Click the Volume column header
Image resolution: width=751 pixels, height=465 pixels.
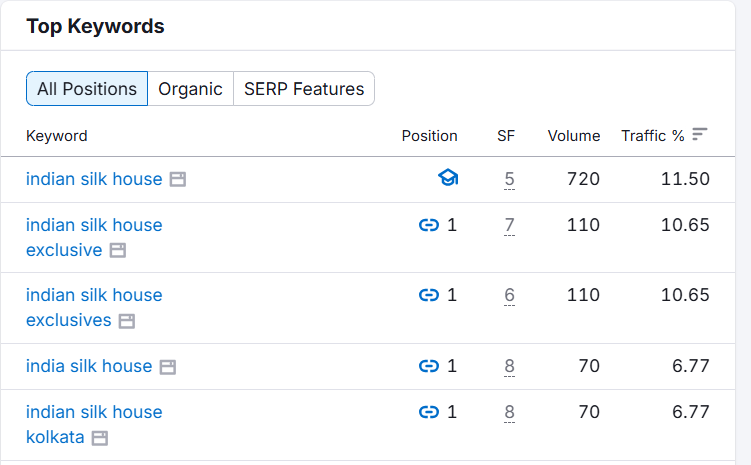[573, 136]
